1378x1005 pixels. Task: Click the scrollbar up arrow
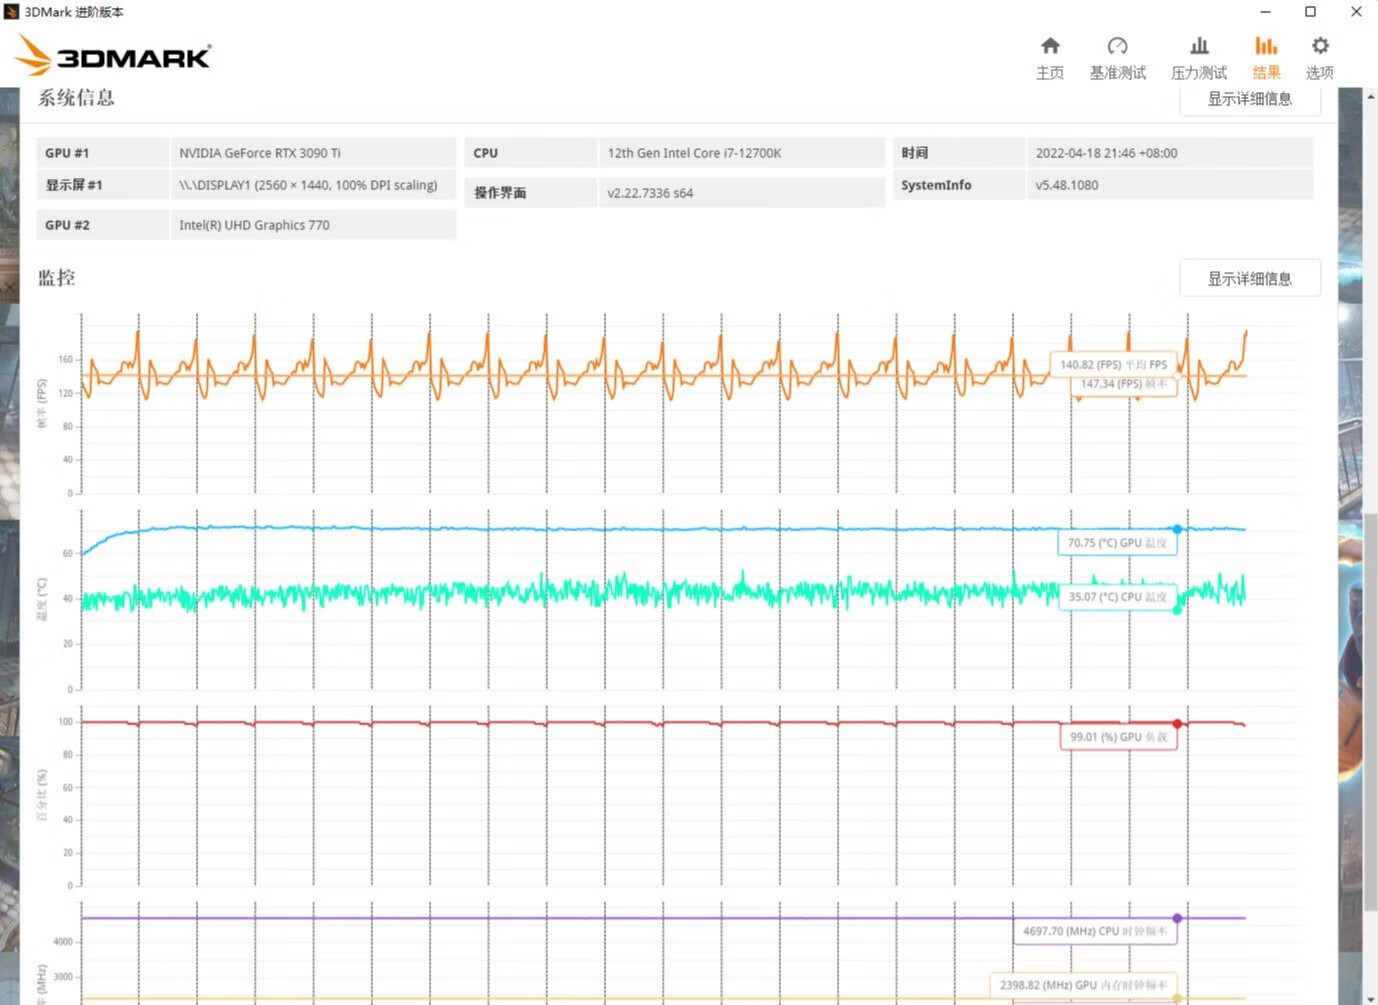point(1370,96)
